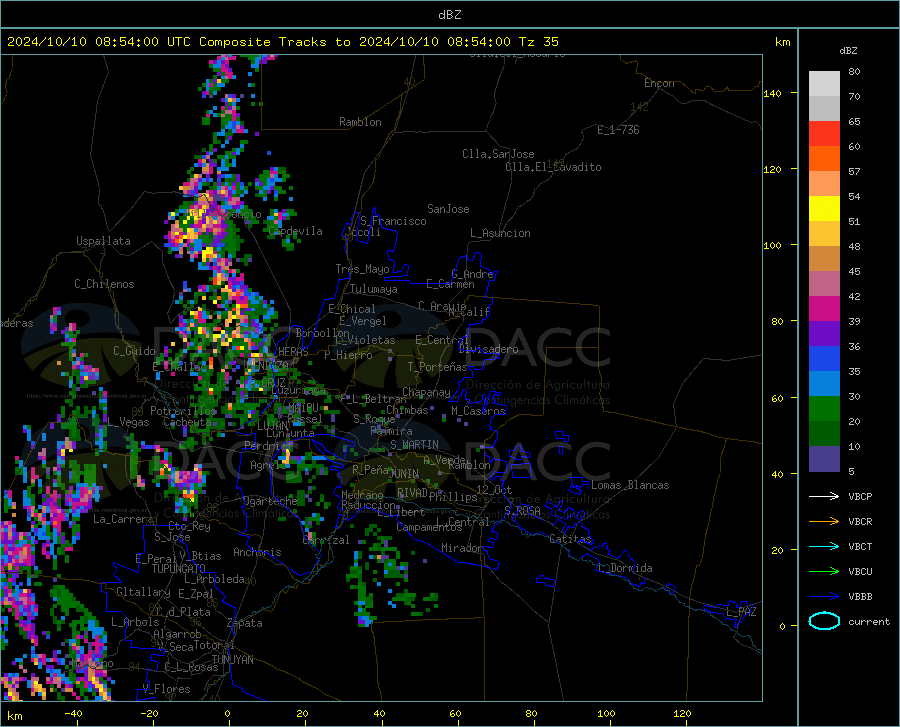The width and height of the screenshot is (900, 727).
Task: Click the 'V_Flores' label
Action: 166,689
